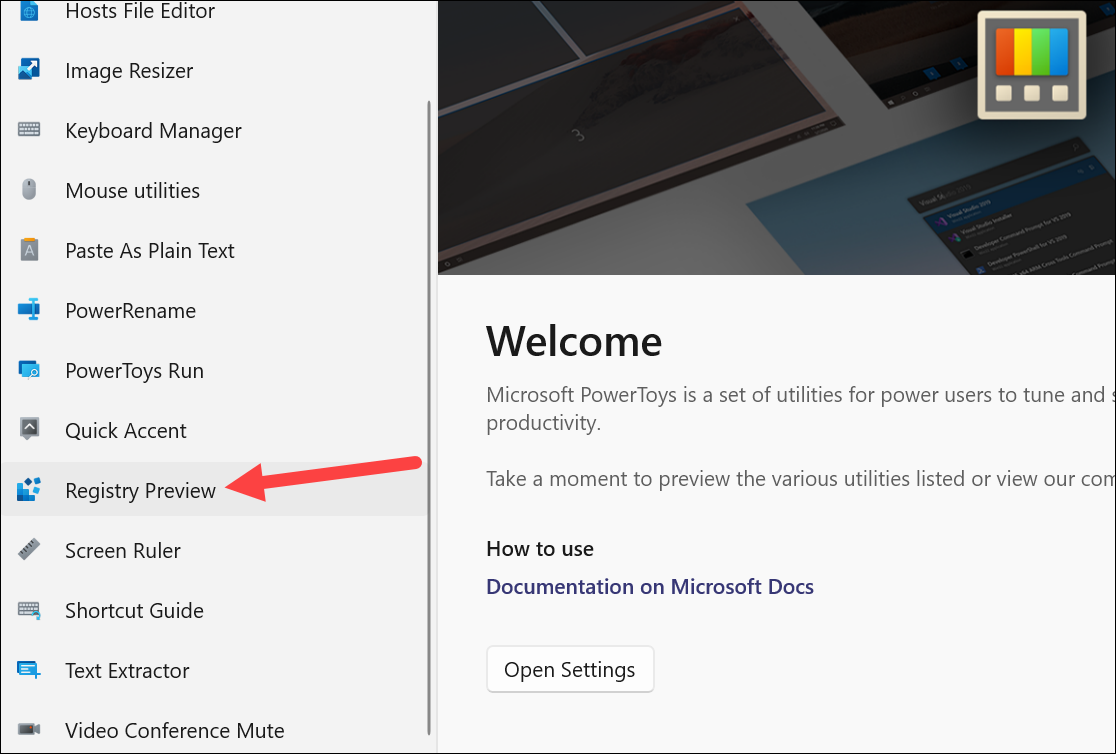Select Video Conference Mute label
1116x754 pixels.
point(174,731)
